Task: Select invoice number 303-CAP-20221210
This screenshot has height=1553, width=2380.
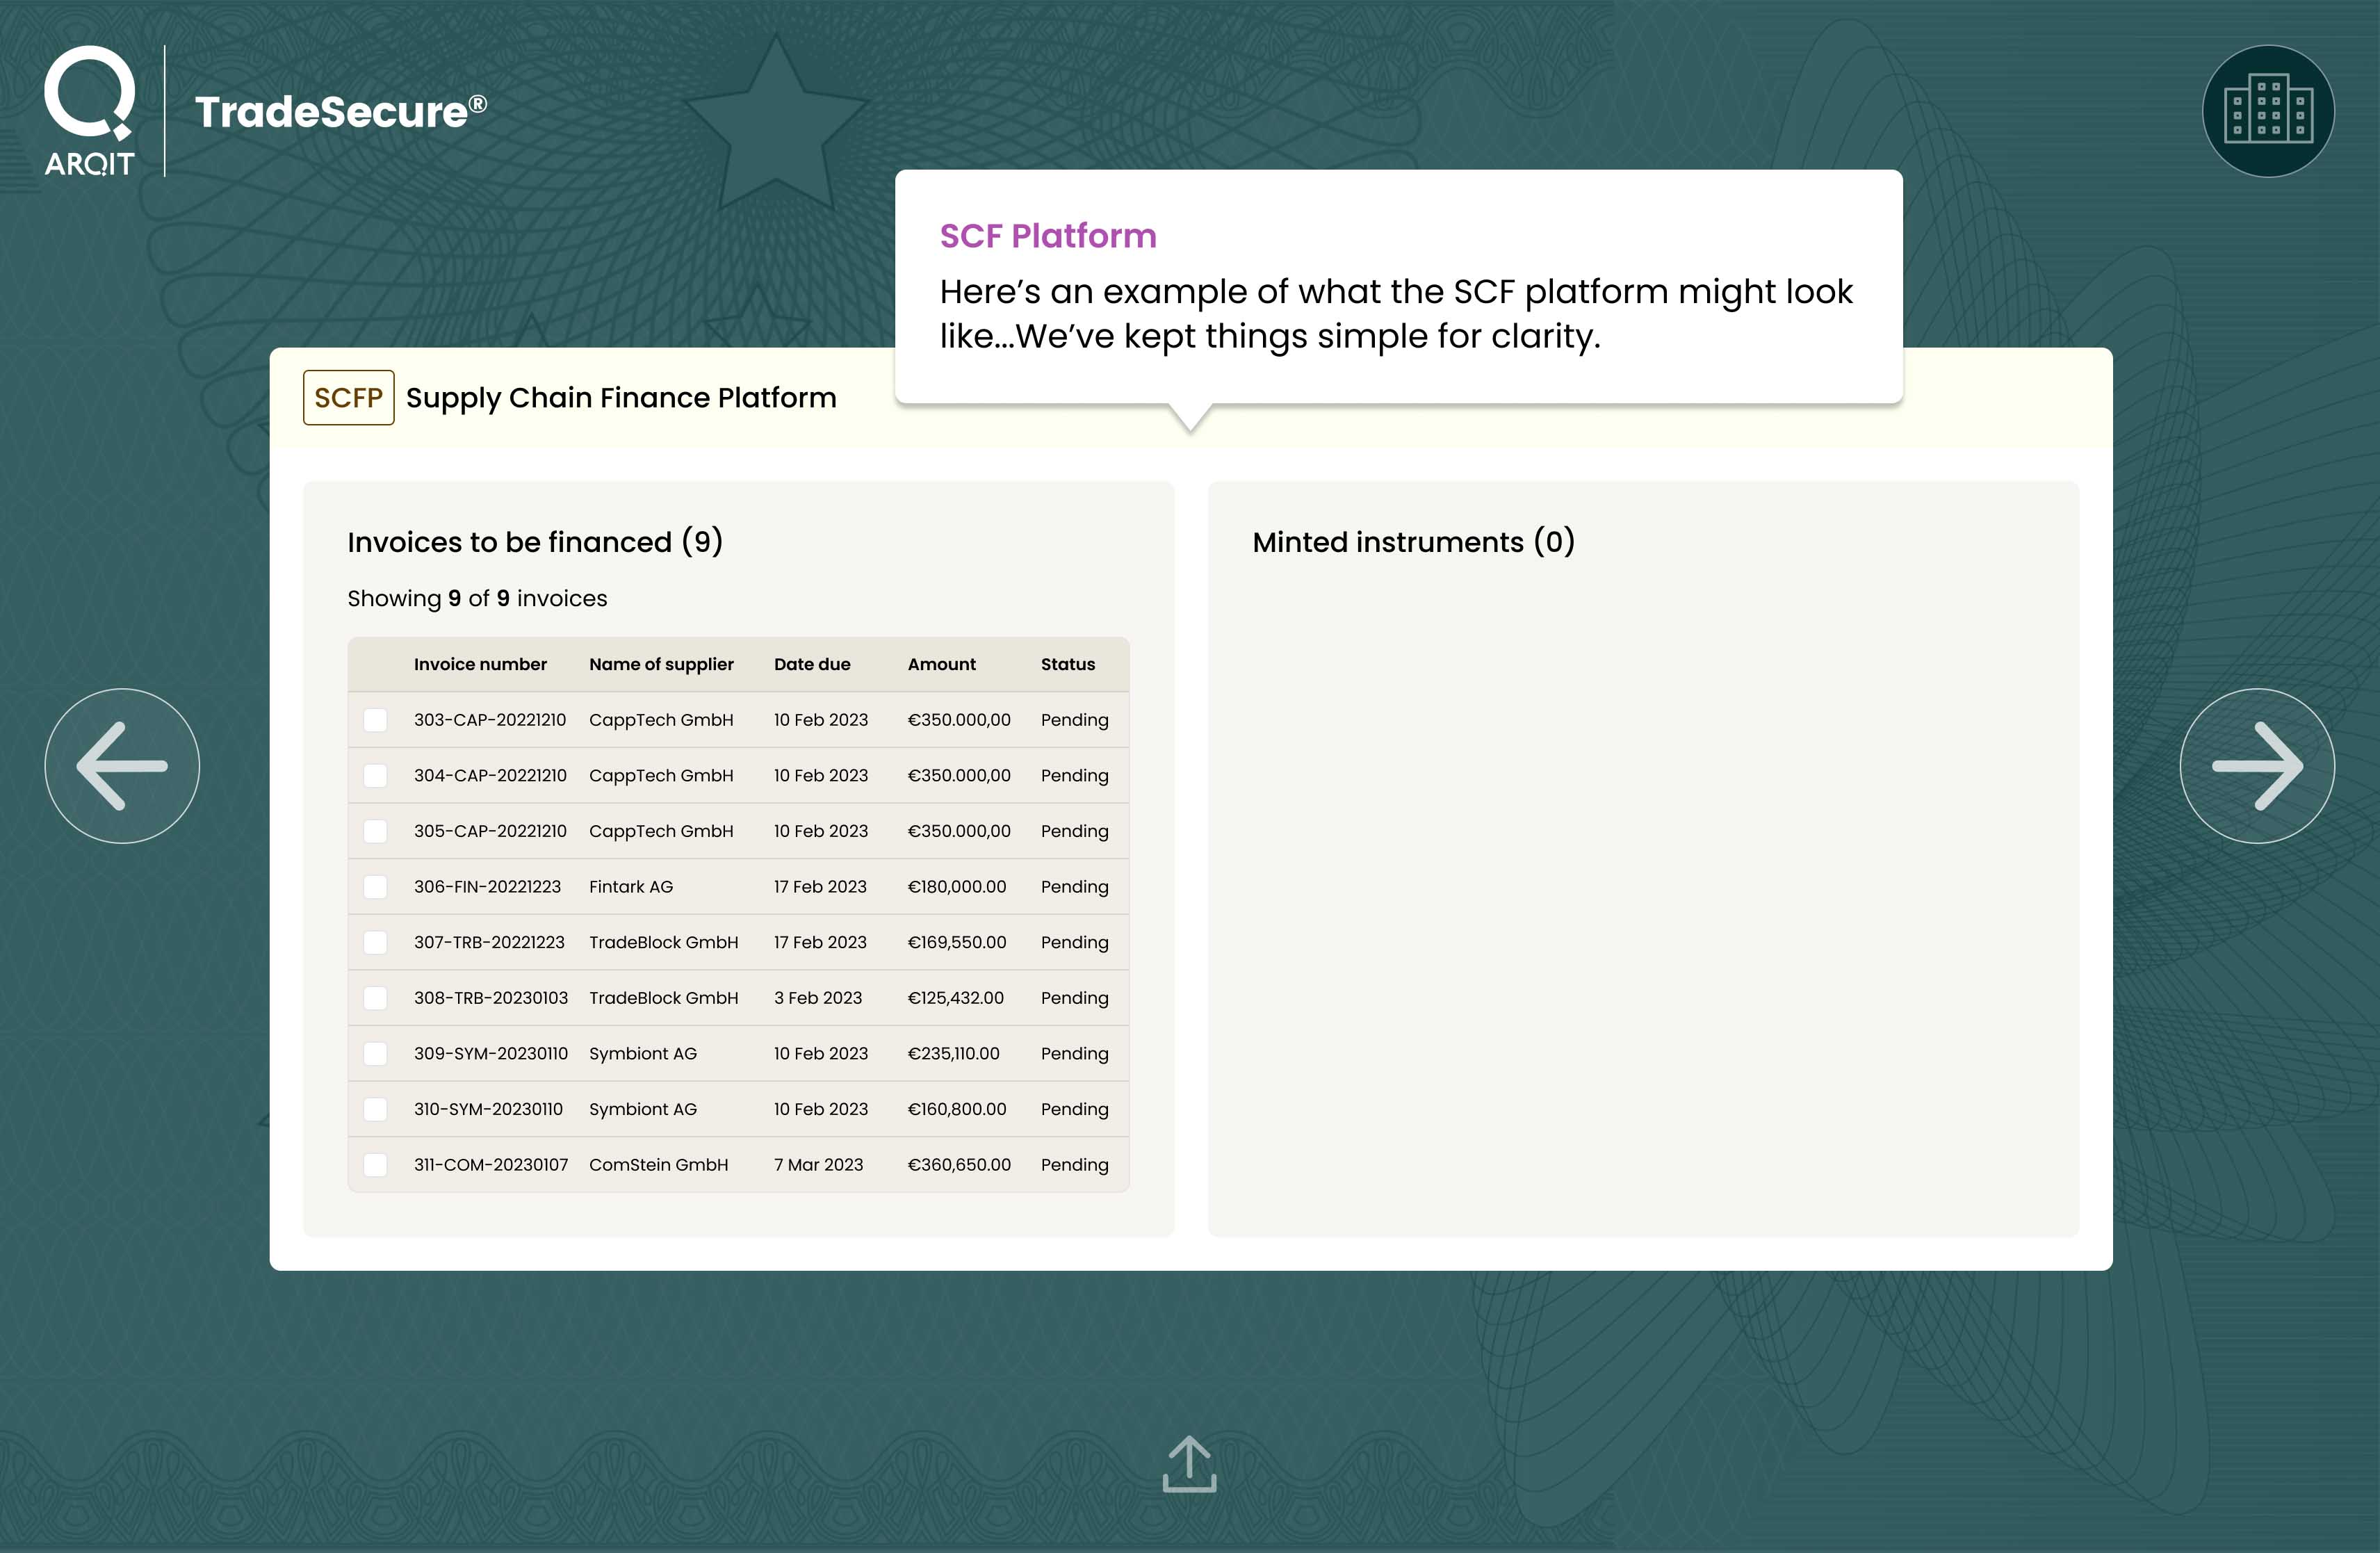Action: 490,720
